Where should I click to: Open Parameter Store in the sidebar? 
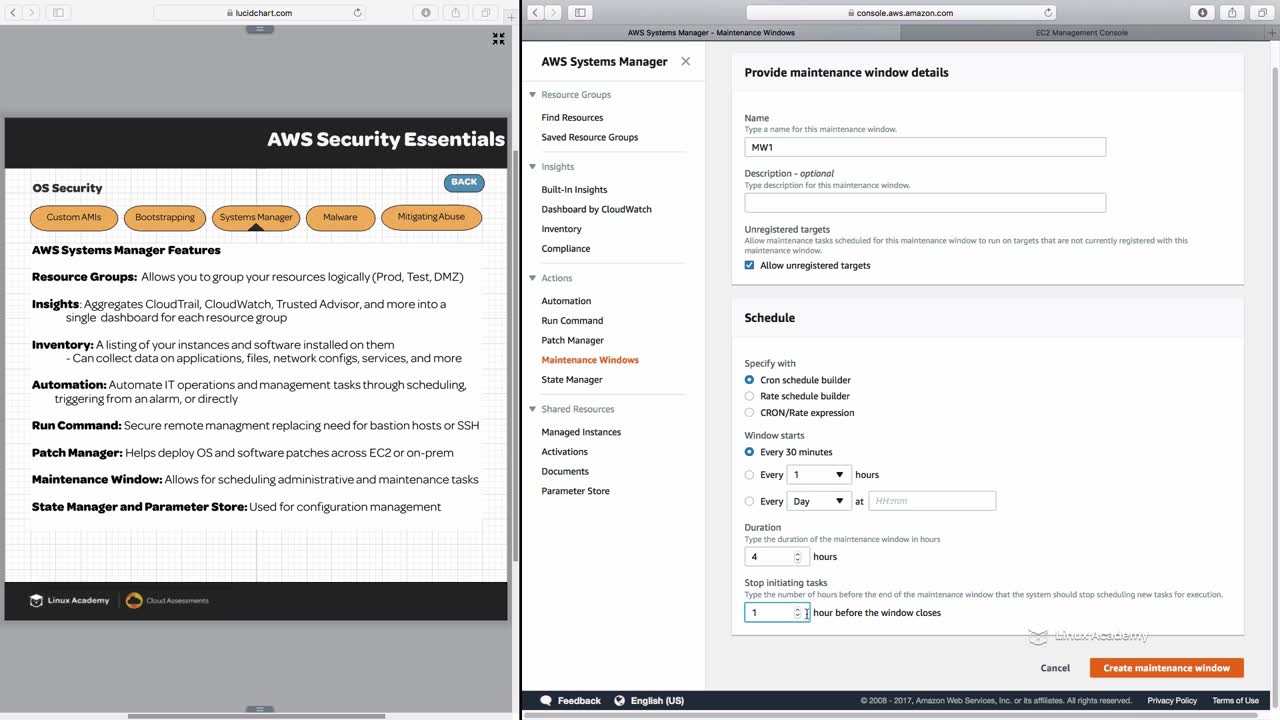pyautogui.click(x=575, y=491)
